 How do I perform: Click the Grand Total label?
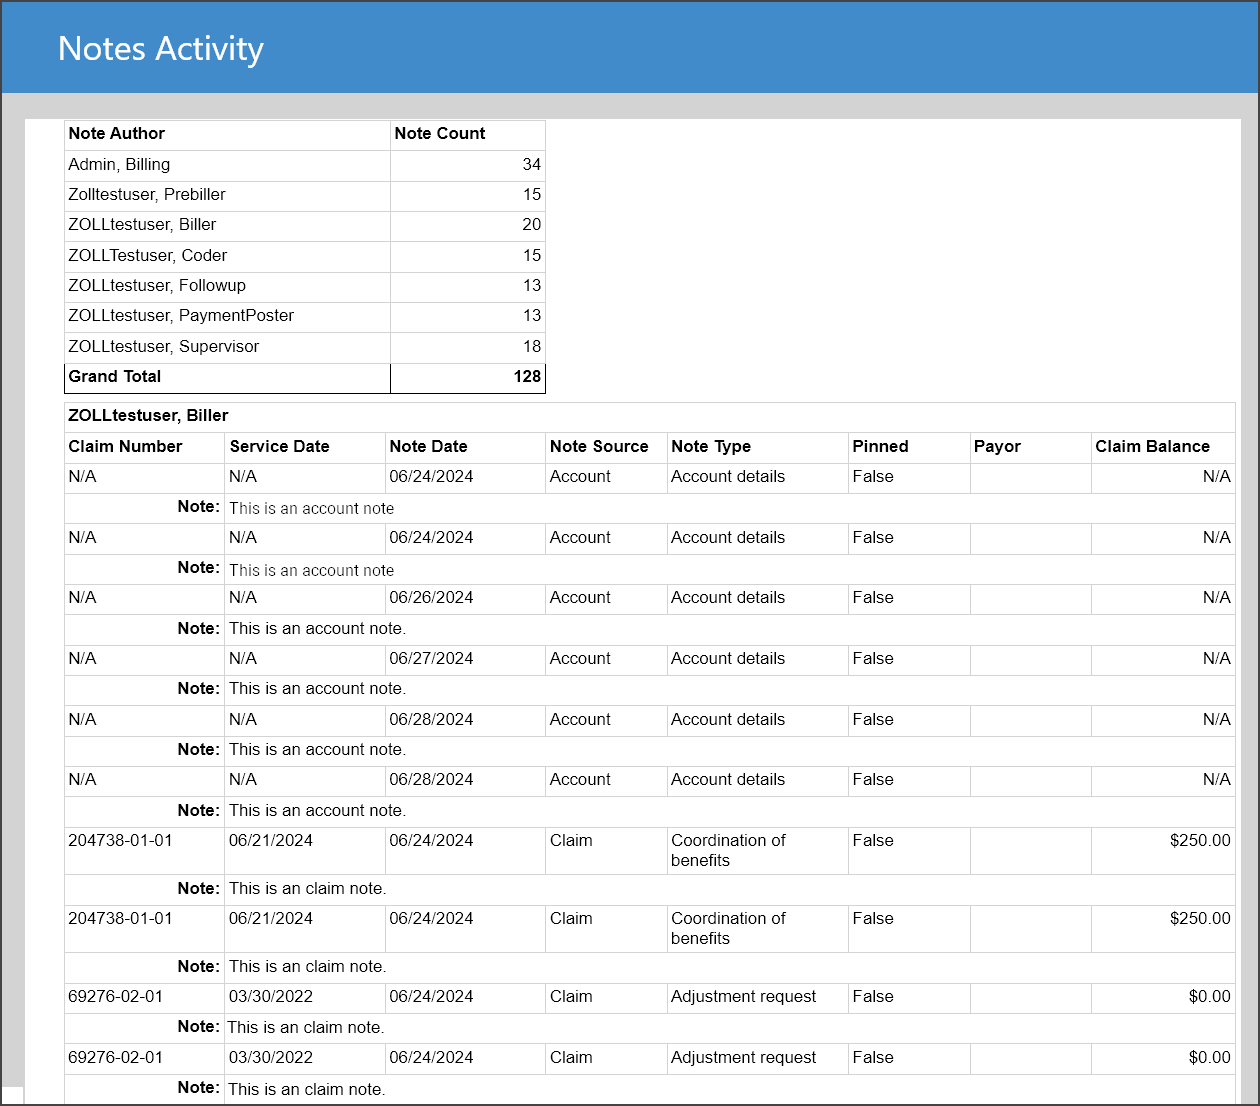tap(114, 377)
